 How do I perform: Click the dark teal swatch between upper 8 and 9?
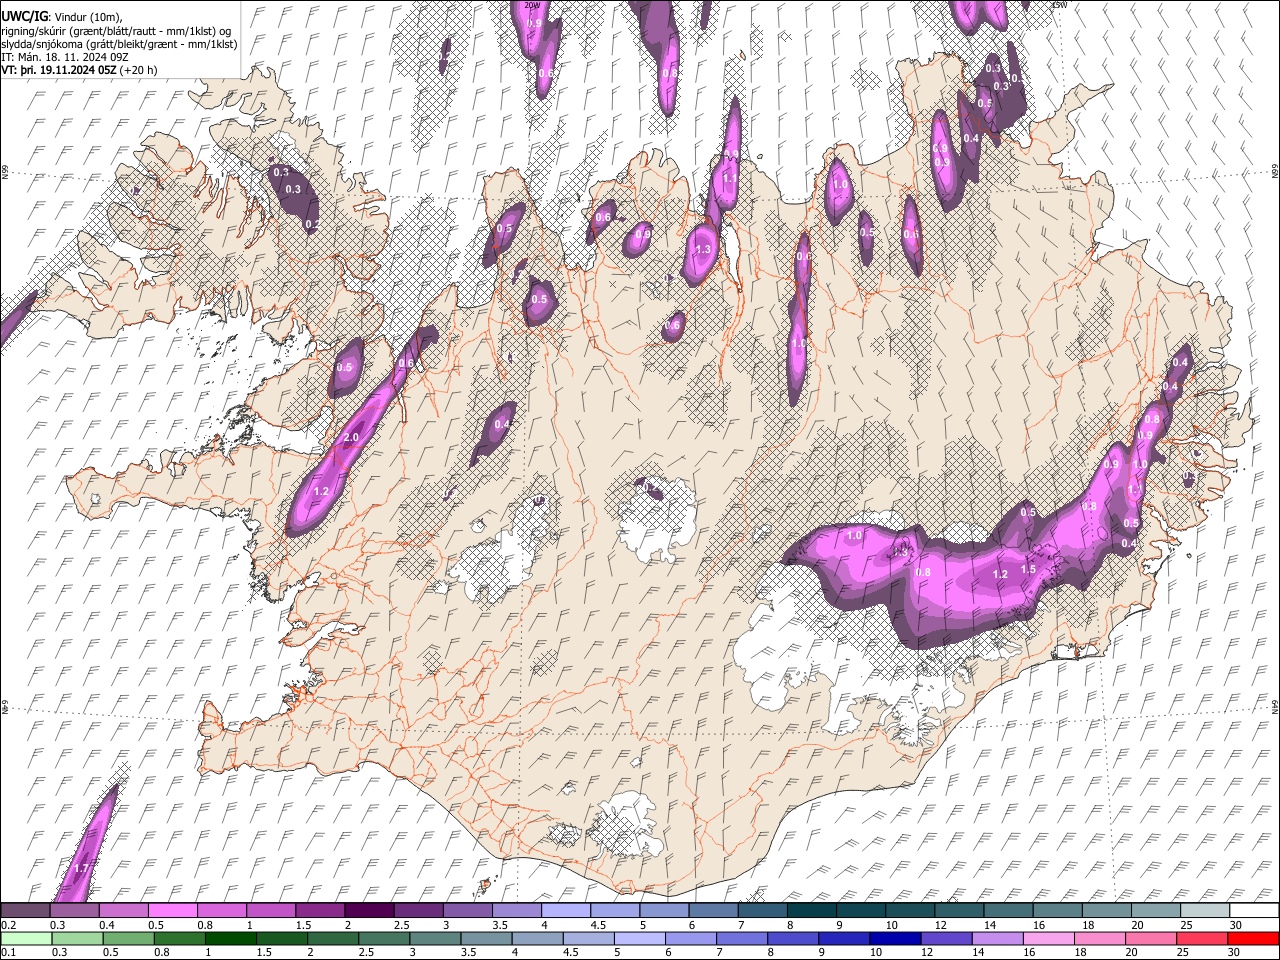[x=810, y=910]
